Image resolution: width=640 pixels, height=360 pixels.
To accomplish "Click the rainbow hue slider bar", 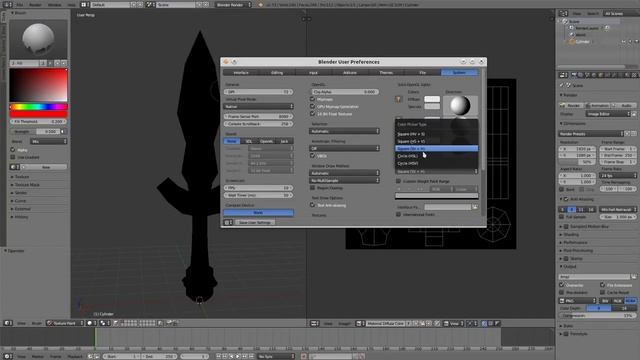I will [38, 107].
